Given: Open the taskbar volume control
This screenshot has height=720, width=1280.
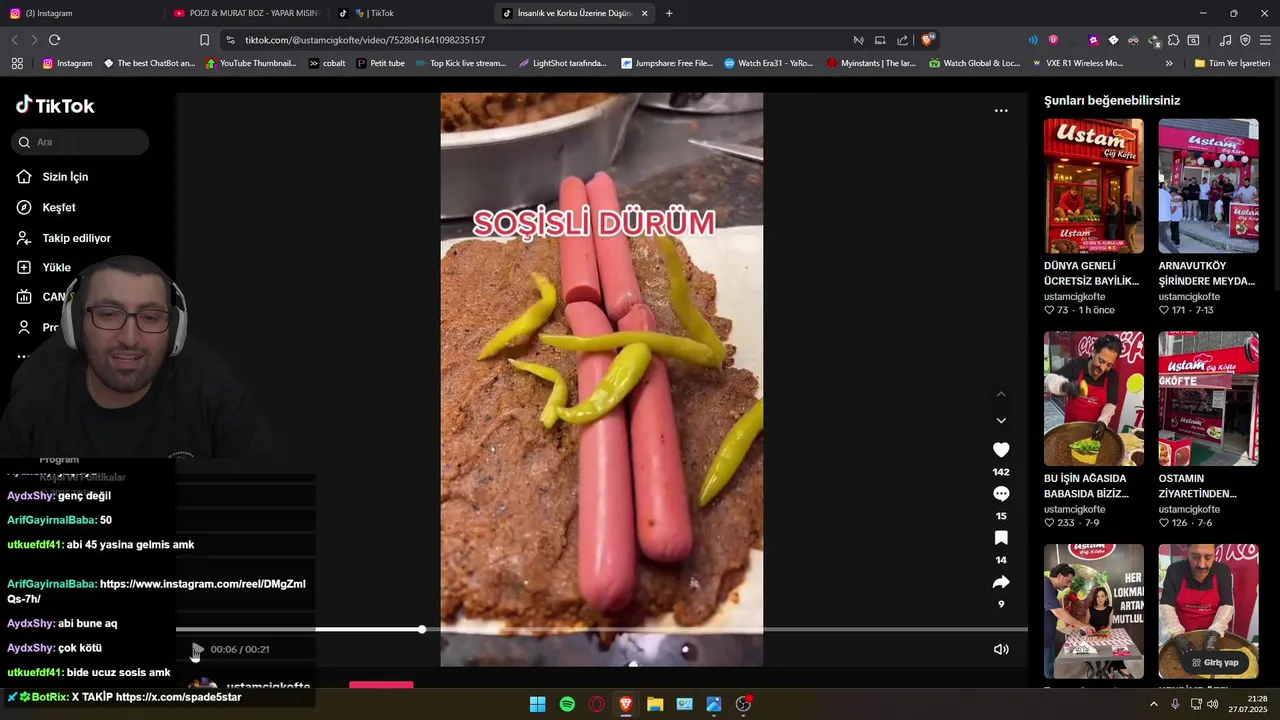Looking at the screenshot, I should pos(1213,704).
